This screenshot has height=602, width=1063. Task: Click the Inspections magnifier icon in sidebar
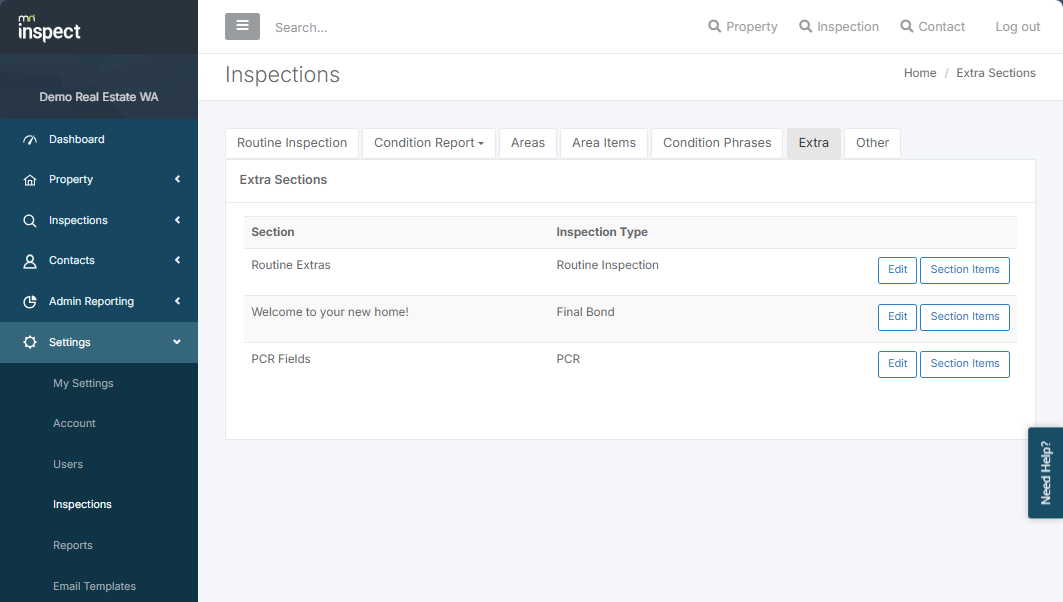click(x=30, y=220)
